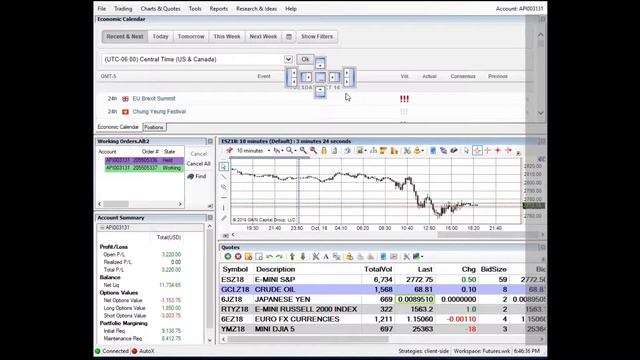
Task: Click the blue book icon in chart toolbar
Action: click(x=433, y=151)
